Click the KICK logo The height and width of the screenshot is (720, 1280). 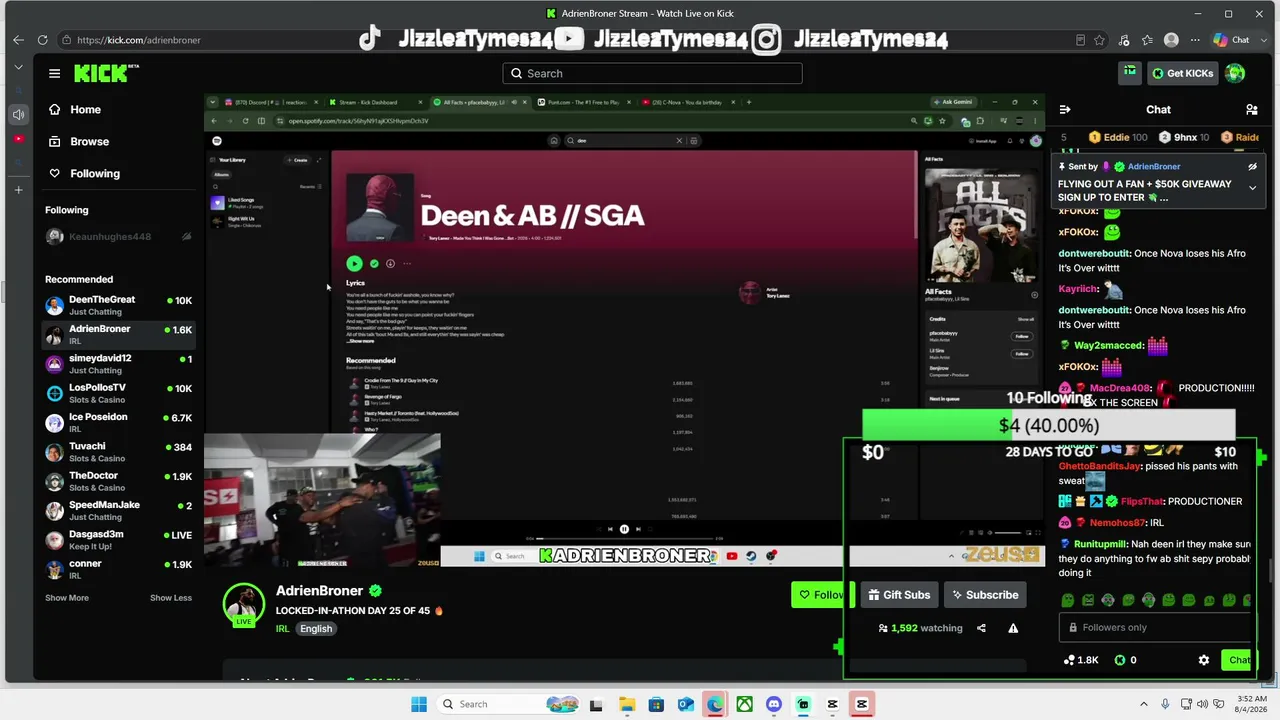point(100,73)
